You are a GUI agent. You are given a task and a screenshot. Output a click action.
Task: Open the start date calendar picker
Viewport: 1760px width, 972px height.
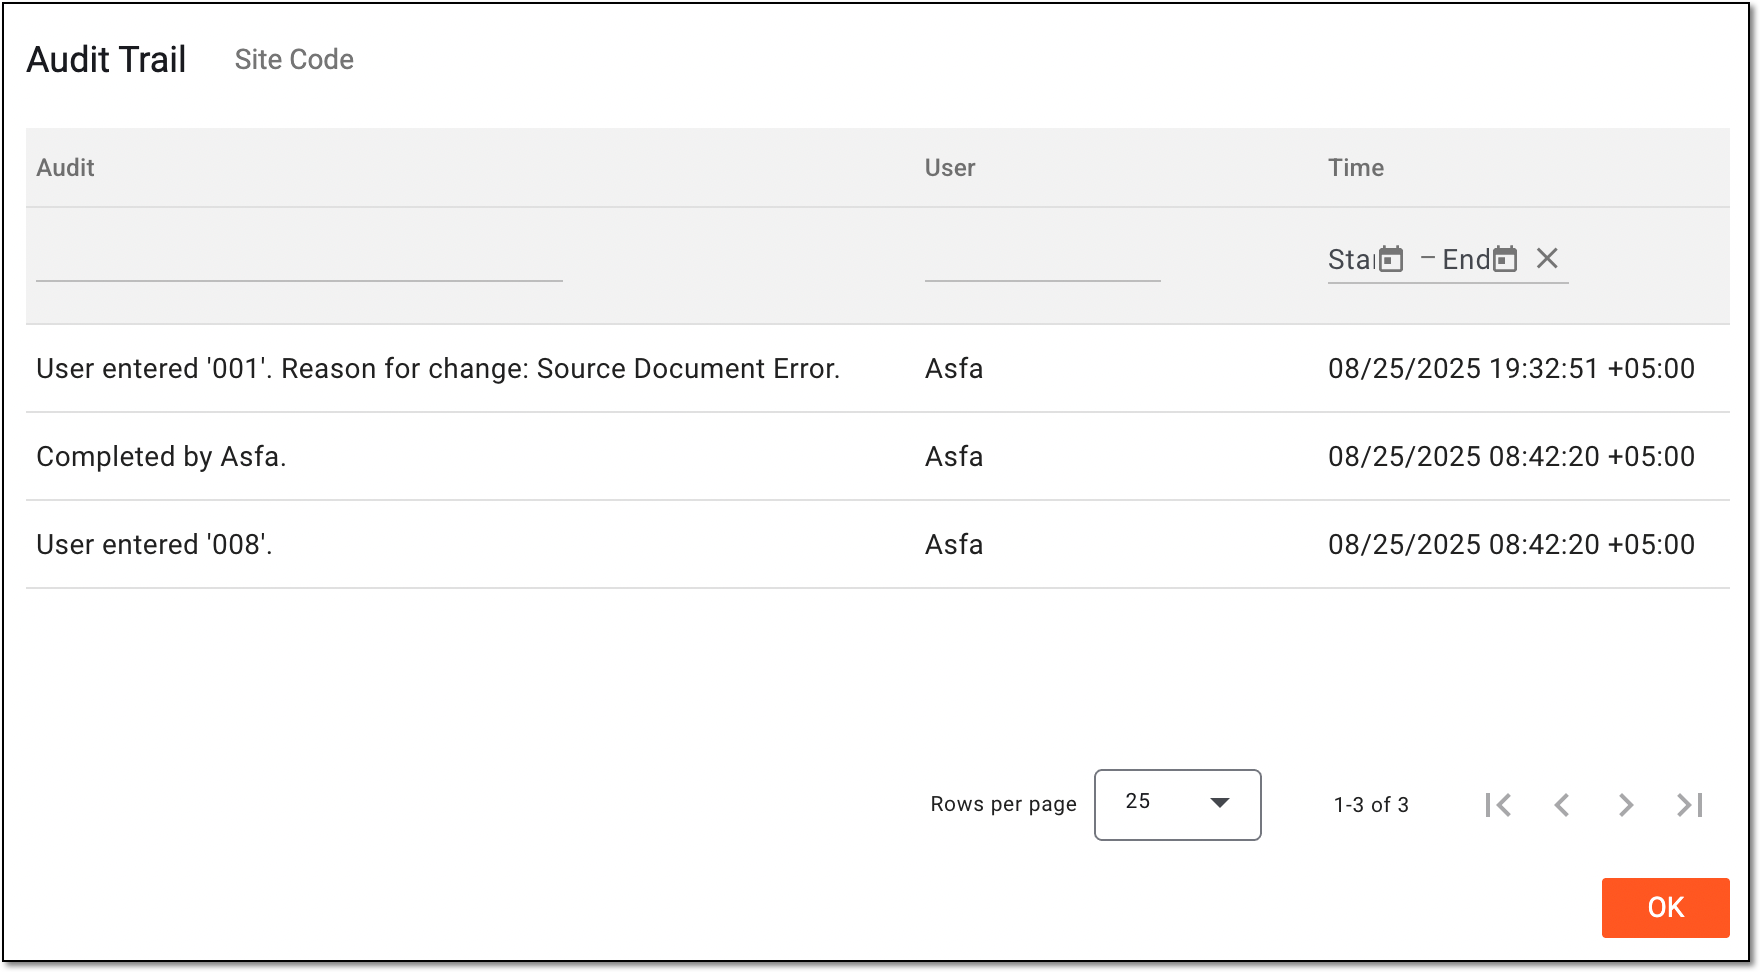coord(1391,259)
